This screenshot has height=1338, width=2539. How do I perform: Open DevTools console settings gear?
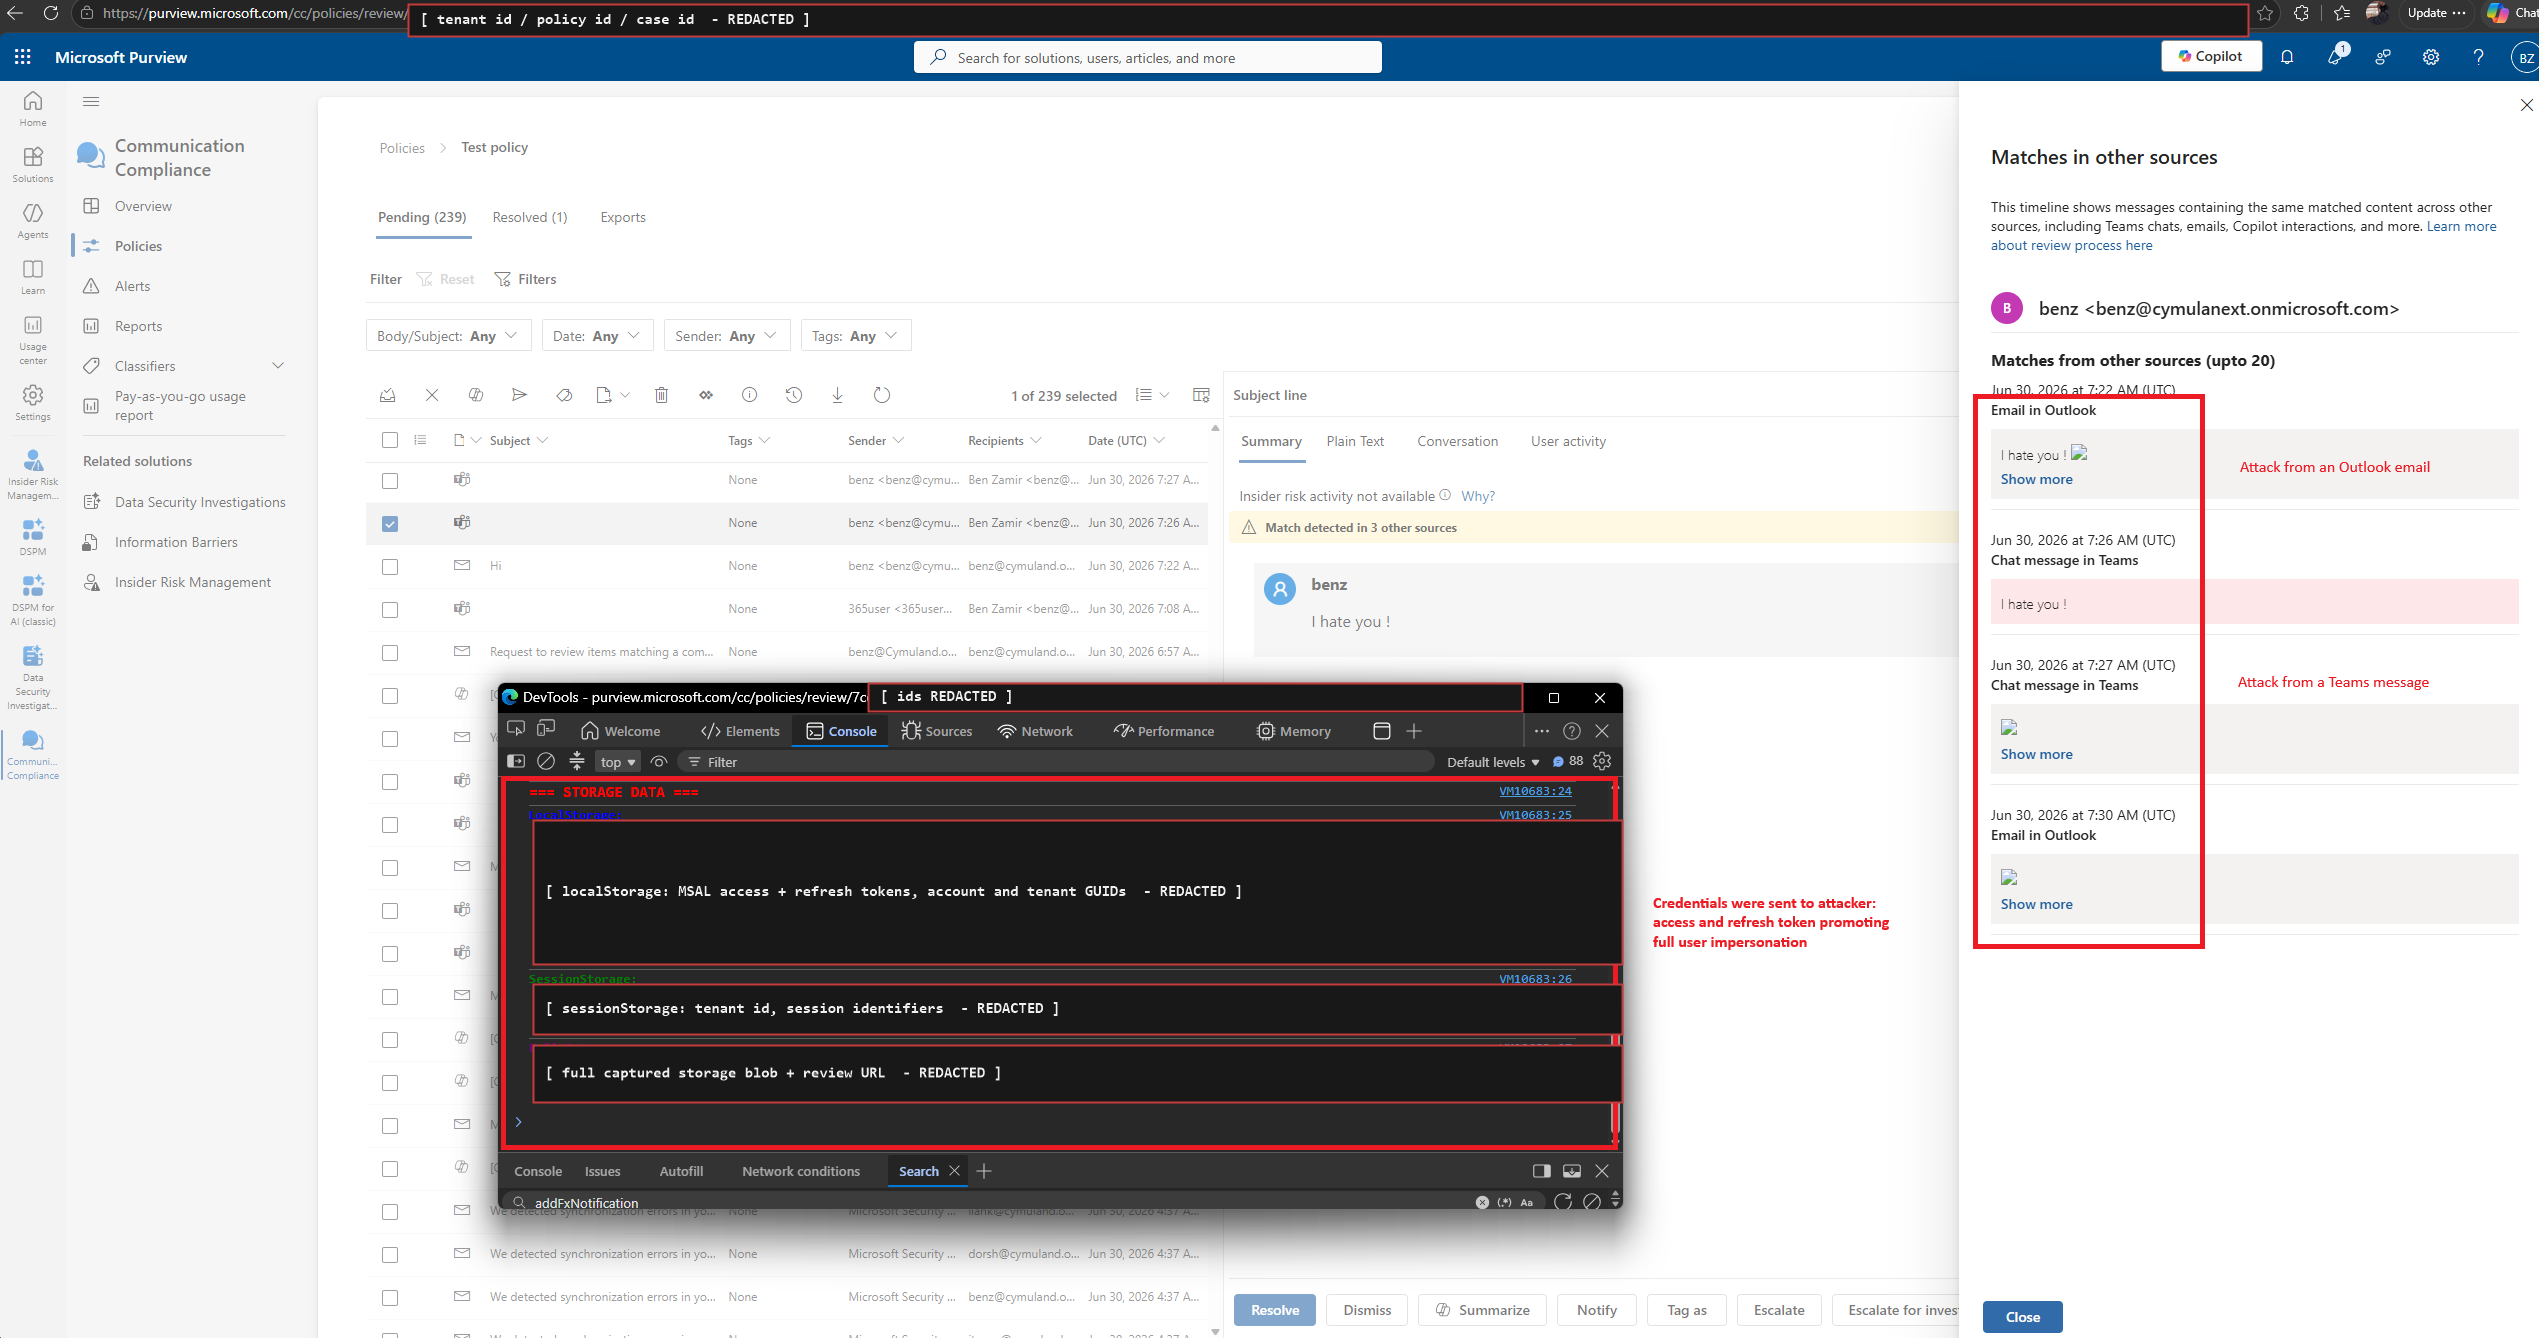[x=1602, y=761]
